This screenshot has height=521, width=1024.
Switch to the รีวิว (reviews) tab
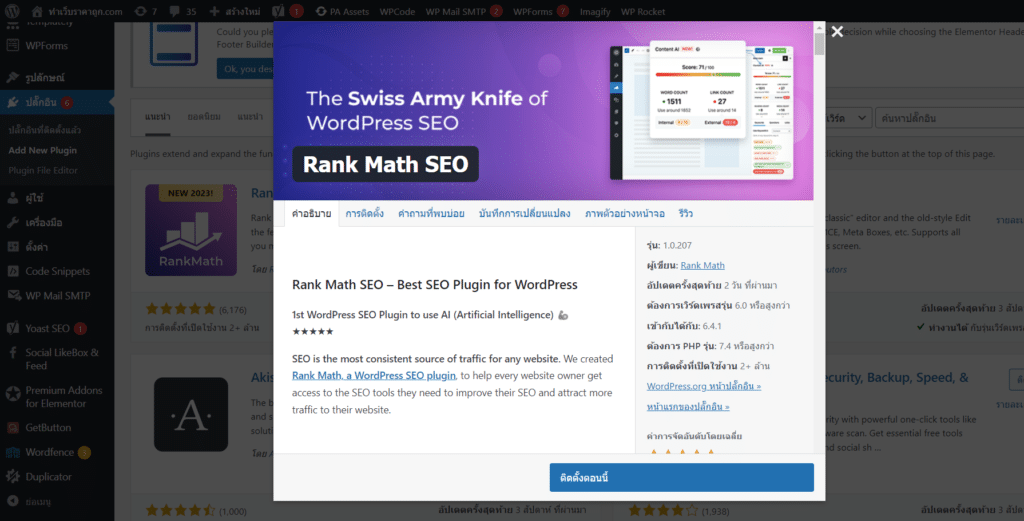click(x=686, y=213)
